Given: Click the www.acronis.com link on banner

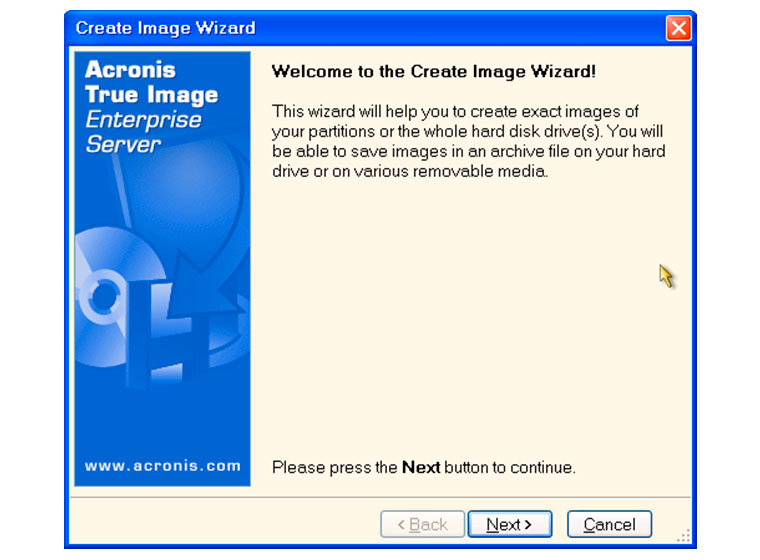Looking at the screenshot, I should point(162,466).
